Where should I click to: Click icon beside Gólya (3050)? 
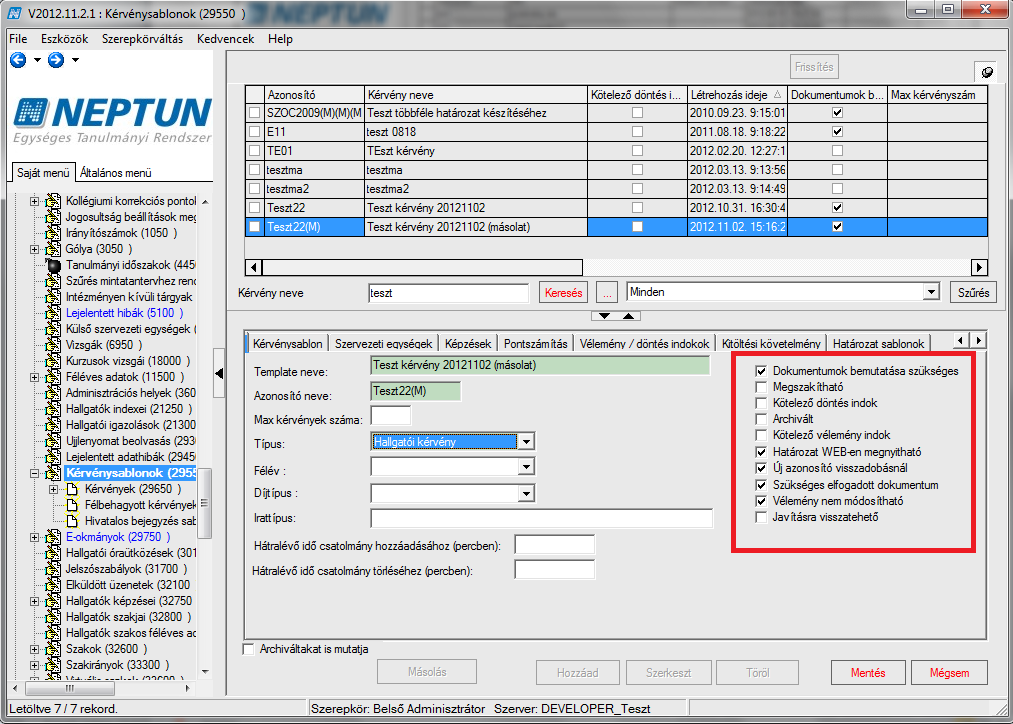54,249
